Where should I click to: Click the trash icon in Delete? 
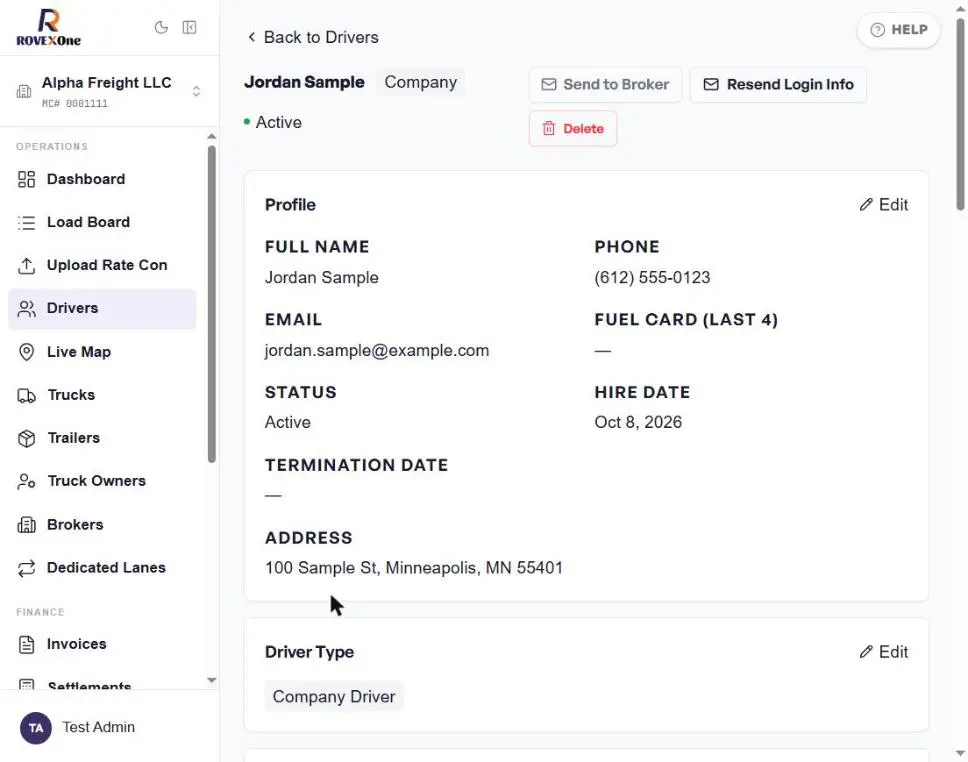(548, 128)
